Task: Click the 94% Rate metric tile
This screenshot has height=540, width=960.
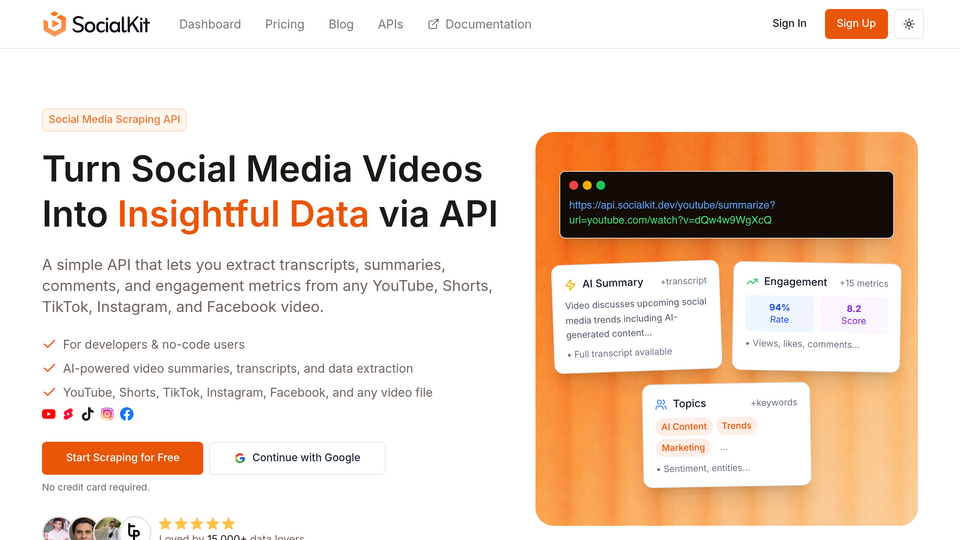Action: (x=779, y=313)
